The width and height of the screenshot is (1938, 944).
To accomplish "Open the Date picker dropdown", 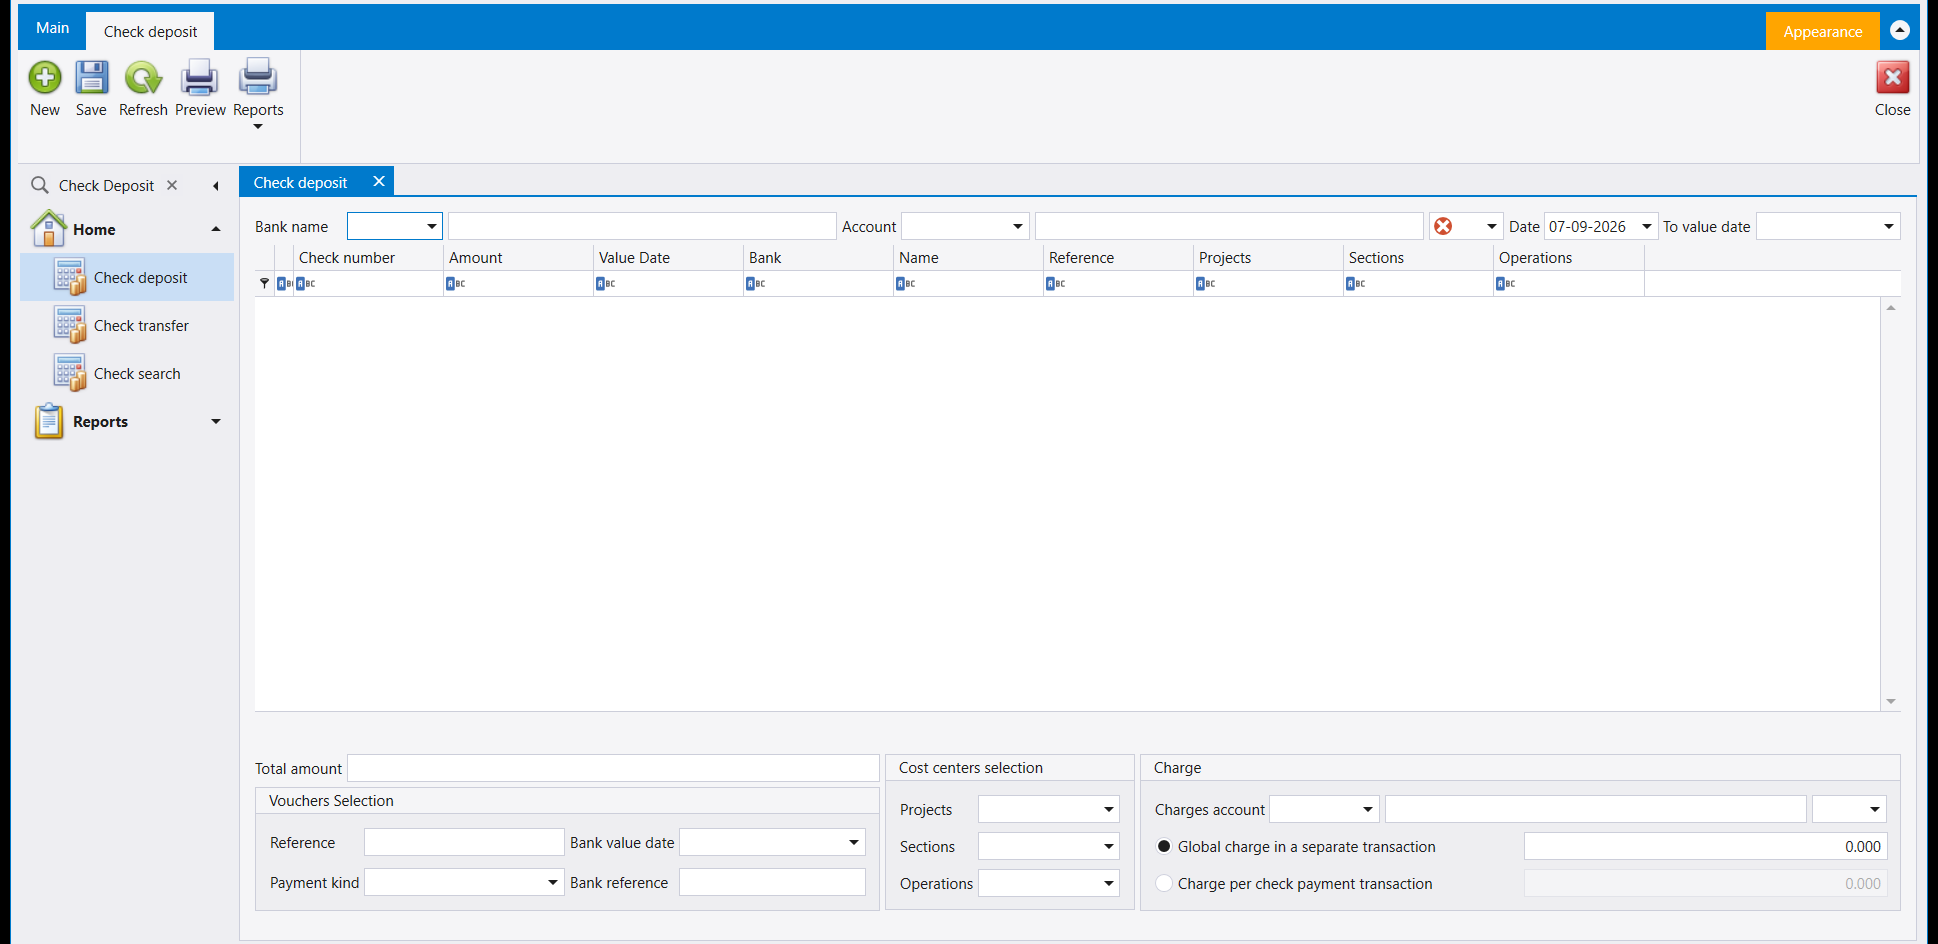I will click(x=1647, y=227).
